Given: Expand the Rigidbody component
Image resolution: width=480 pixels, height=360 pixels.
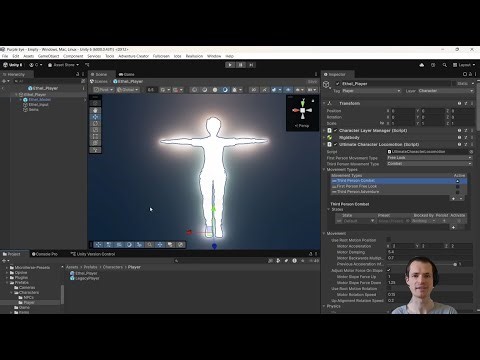Looking at the screenshot, I should (x=324, y=137).
